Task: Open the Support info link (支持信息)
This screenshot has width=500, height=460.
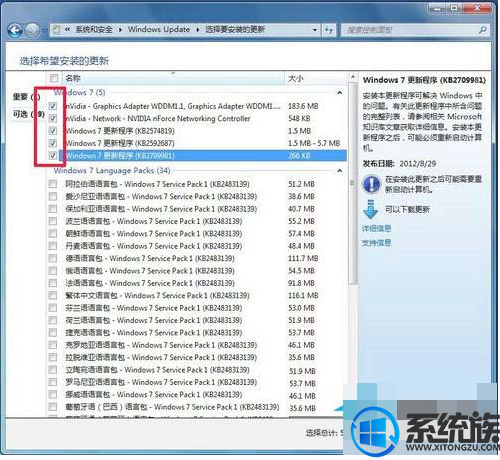Action: 376,243
